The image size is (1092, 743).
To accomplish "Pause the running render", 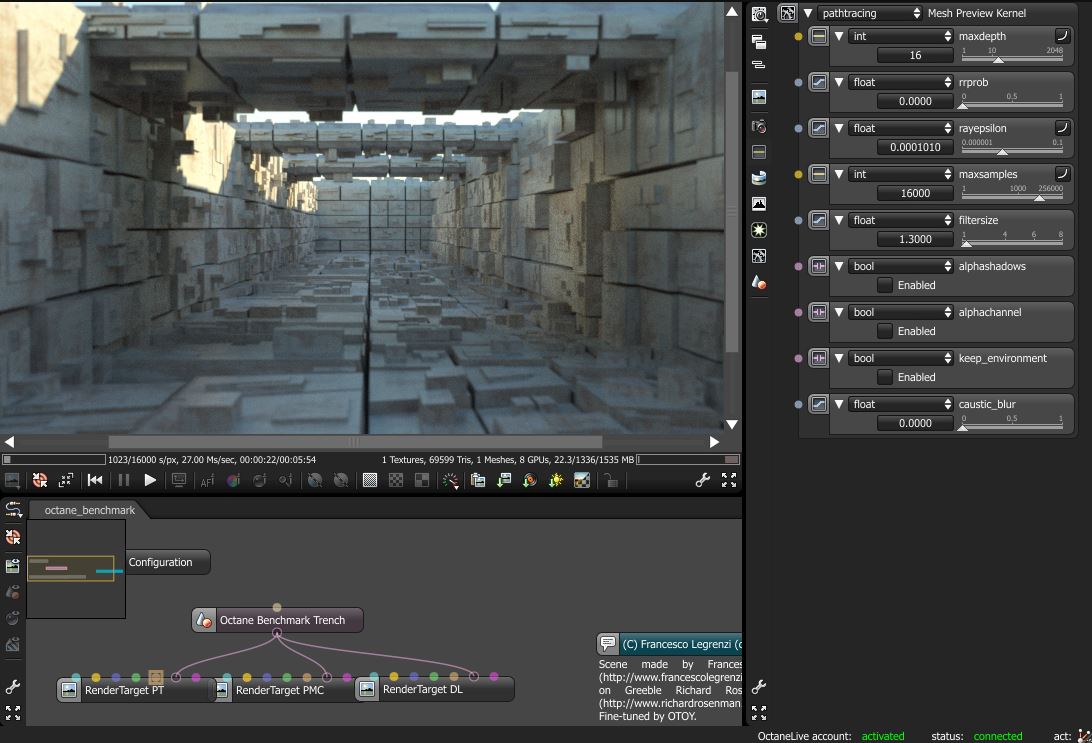I will [x=123, y=480].
